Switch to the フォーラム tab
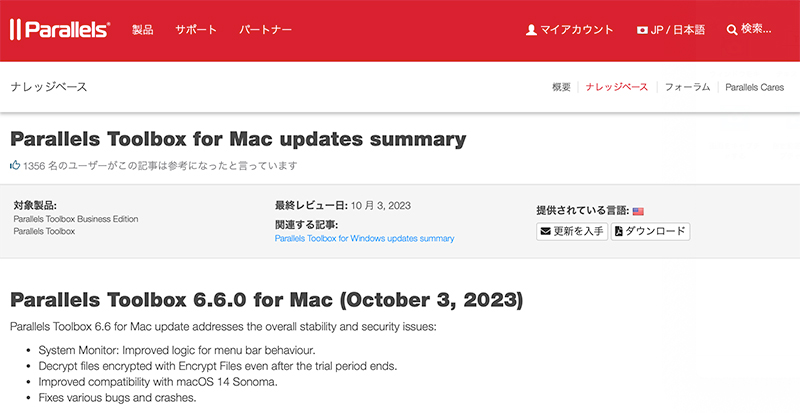This screenshot has height=413, width=800. (x=687, y=87)
